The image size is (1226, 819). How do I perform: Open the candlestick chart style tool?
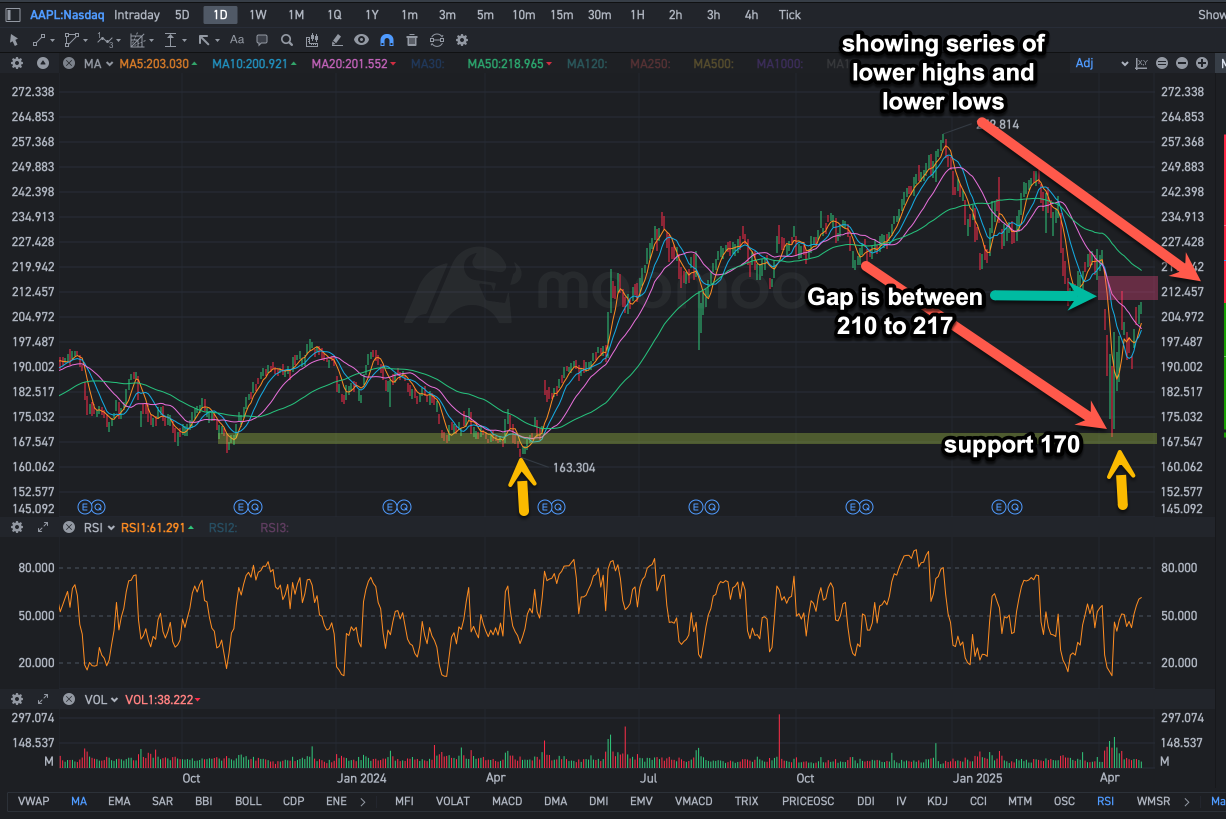[x=312, y=40]
